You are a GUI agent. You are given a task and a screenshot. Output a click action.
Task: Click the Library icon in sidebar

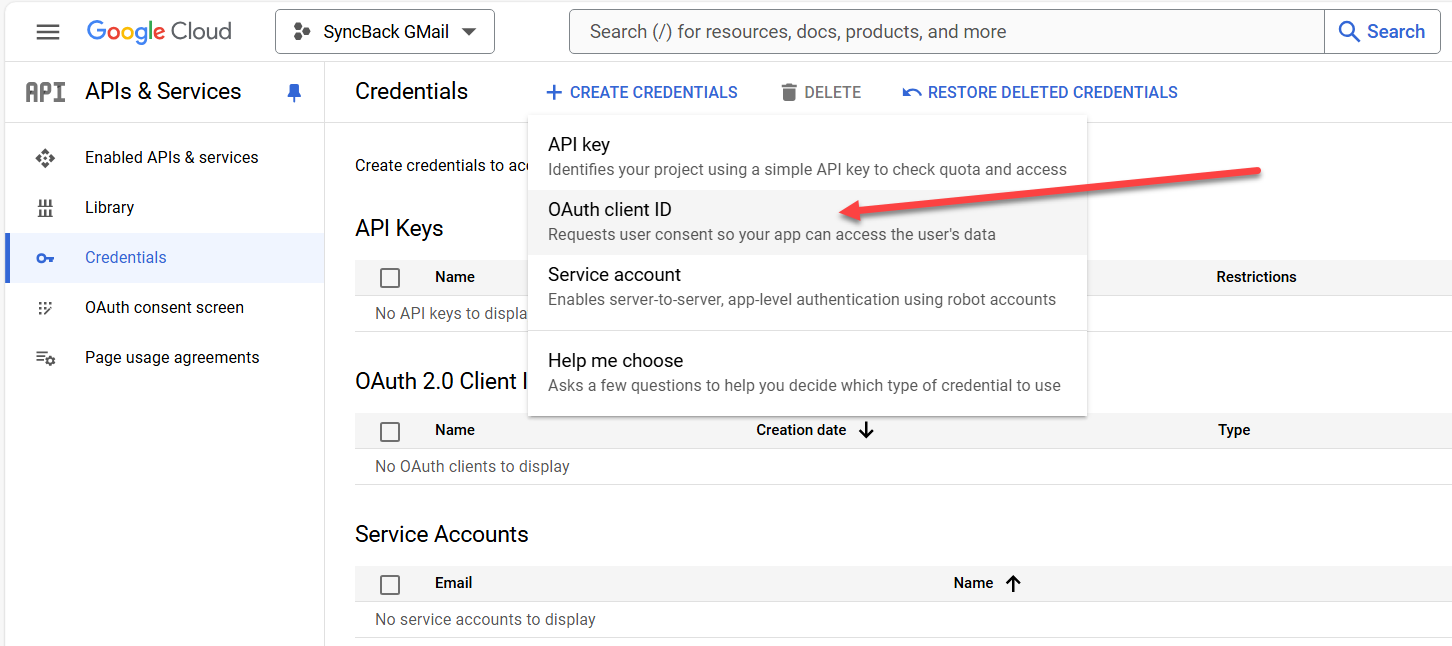45,208
